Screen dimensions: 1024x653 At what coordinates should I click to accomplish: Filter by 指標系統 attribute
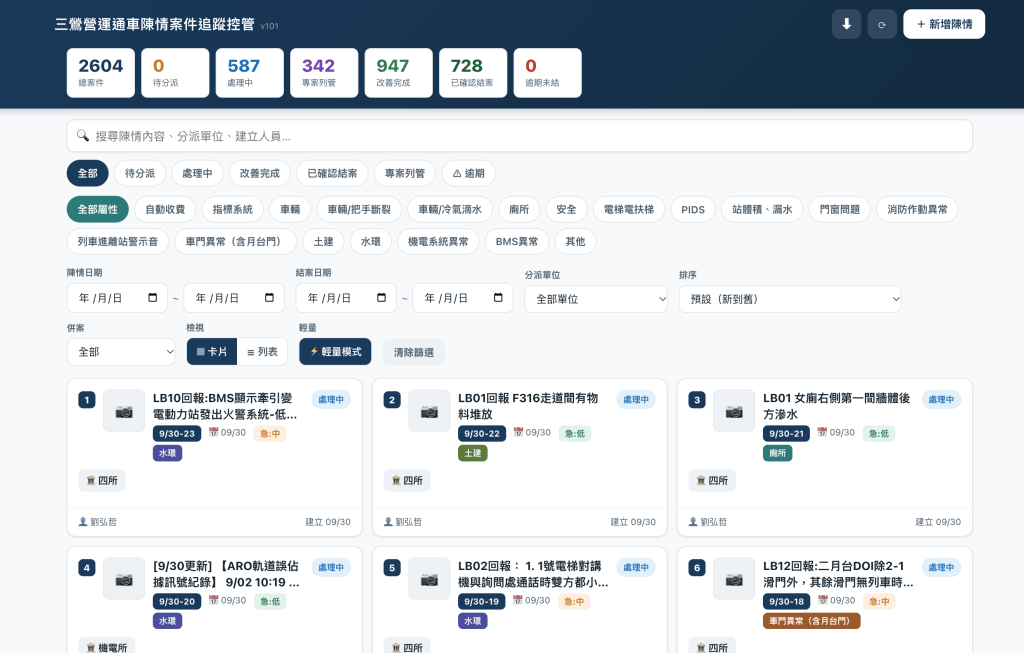232,210
